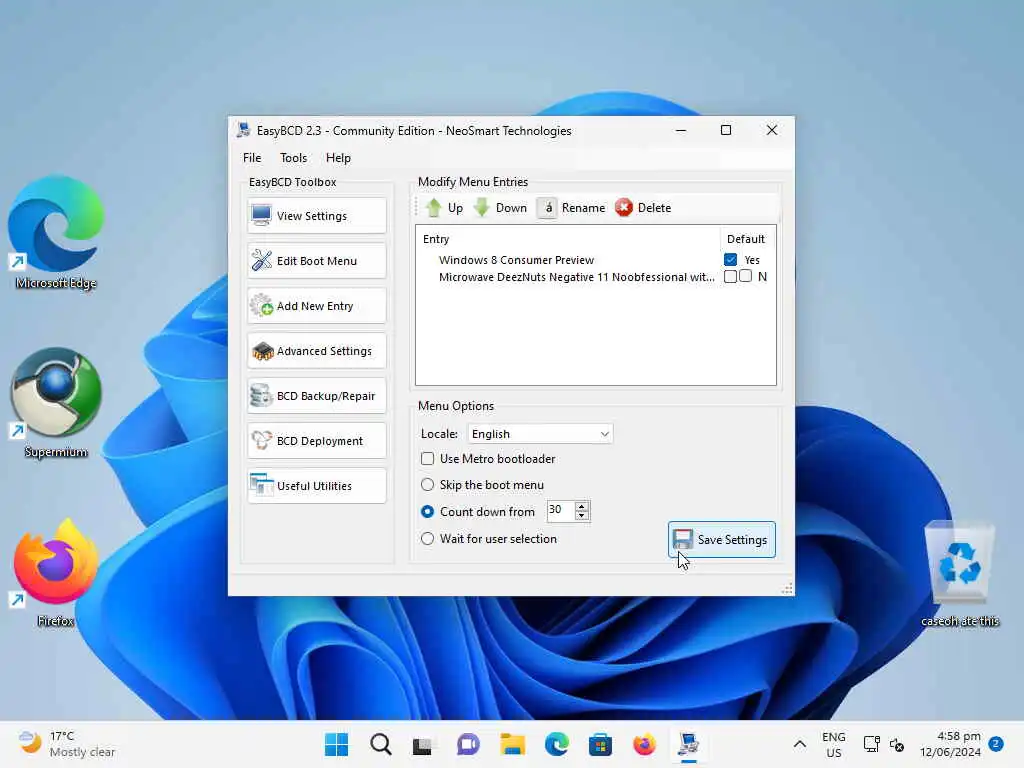
Task: Open the weather widget showing 17°C
Action: [65, 744]
